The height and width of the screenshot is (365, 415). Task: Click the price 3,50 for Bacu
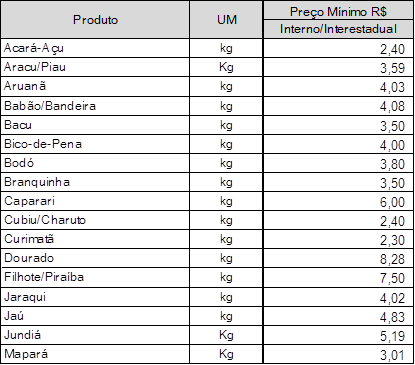tap(392, 126)
